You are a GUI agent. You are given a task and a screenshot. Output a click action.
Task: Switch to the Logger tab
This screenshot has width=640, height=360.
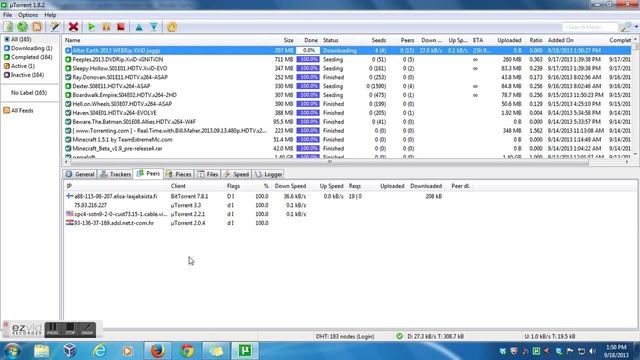269,174
